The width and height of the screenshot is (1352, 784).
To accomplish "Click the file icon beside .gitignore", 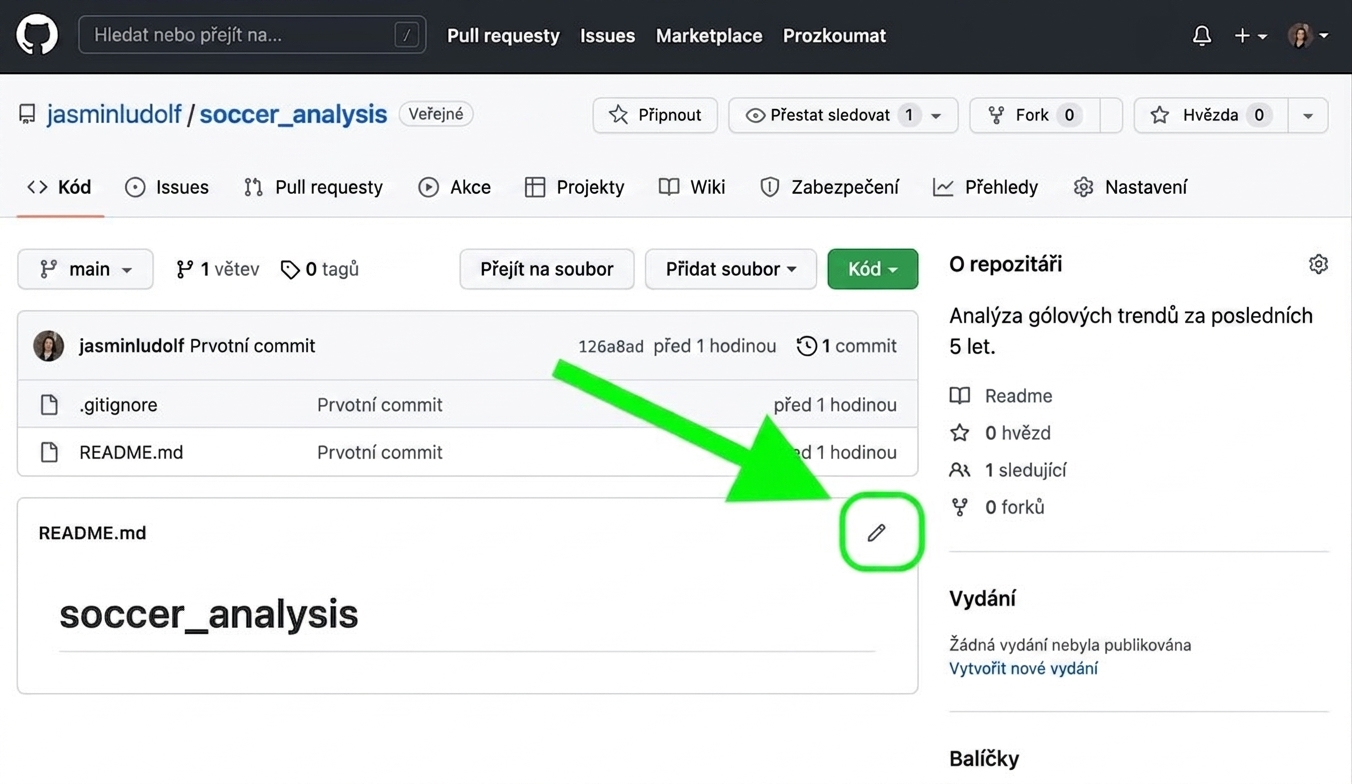I will pyautogui.click(x=49, y=405).
